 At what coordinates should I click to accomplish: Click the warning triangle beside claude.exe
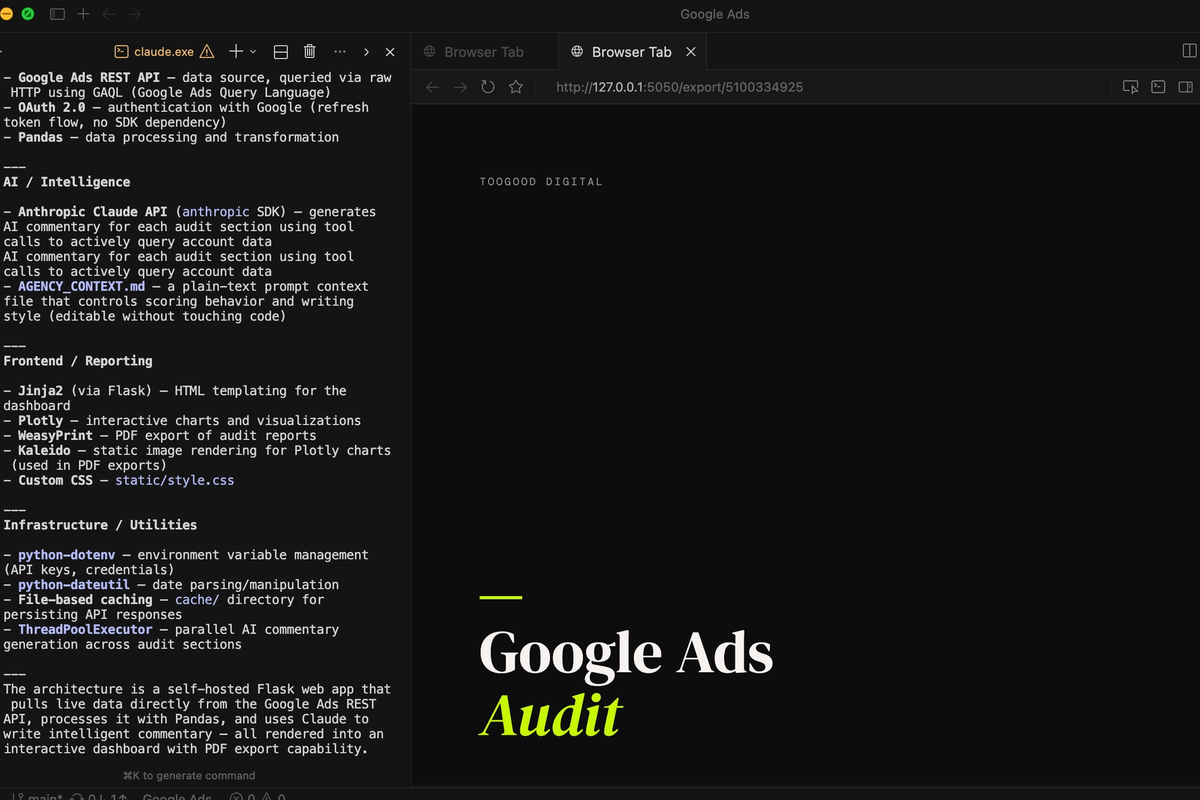point(207,52)
